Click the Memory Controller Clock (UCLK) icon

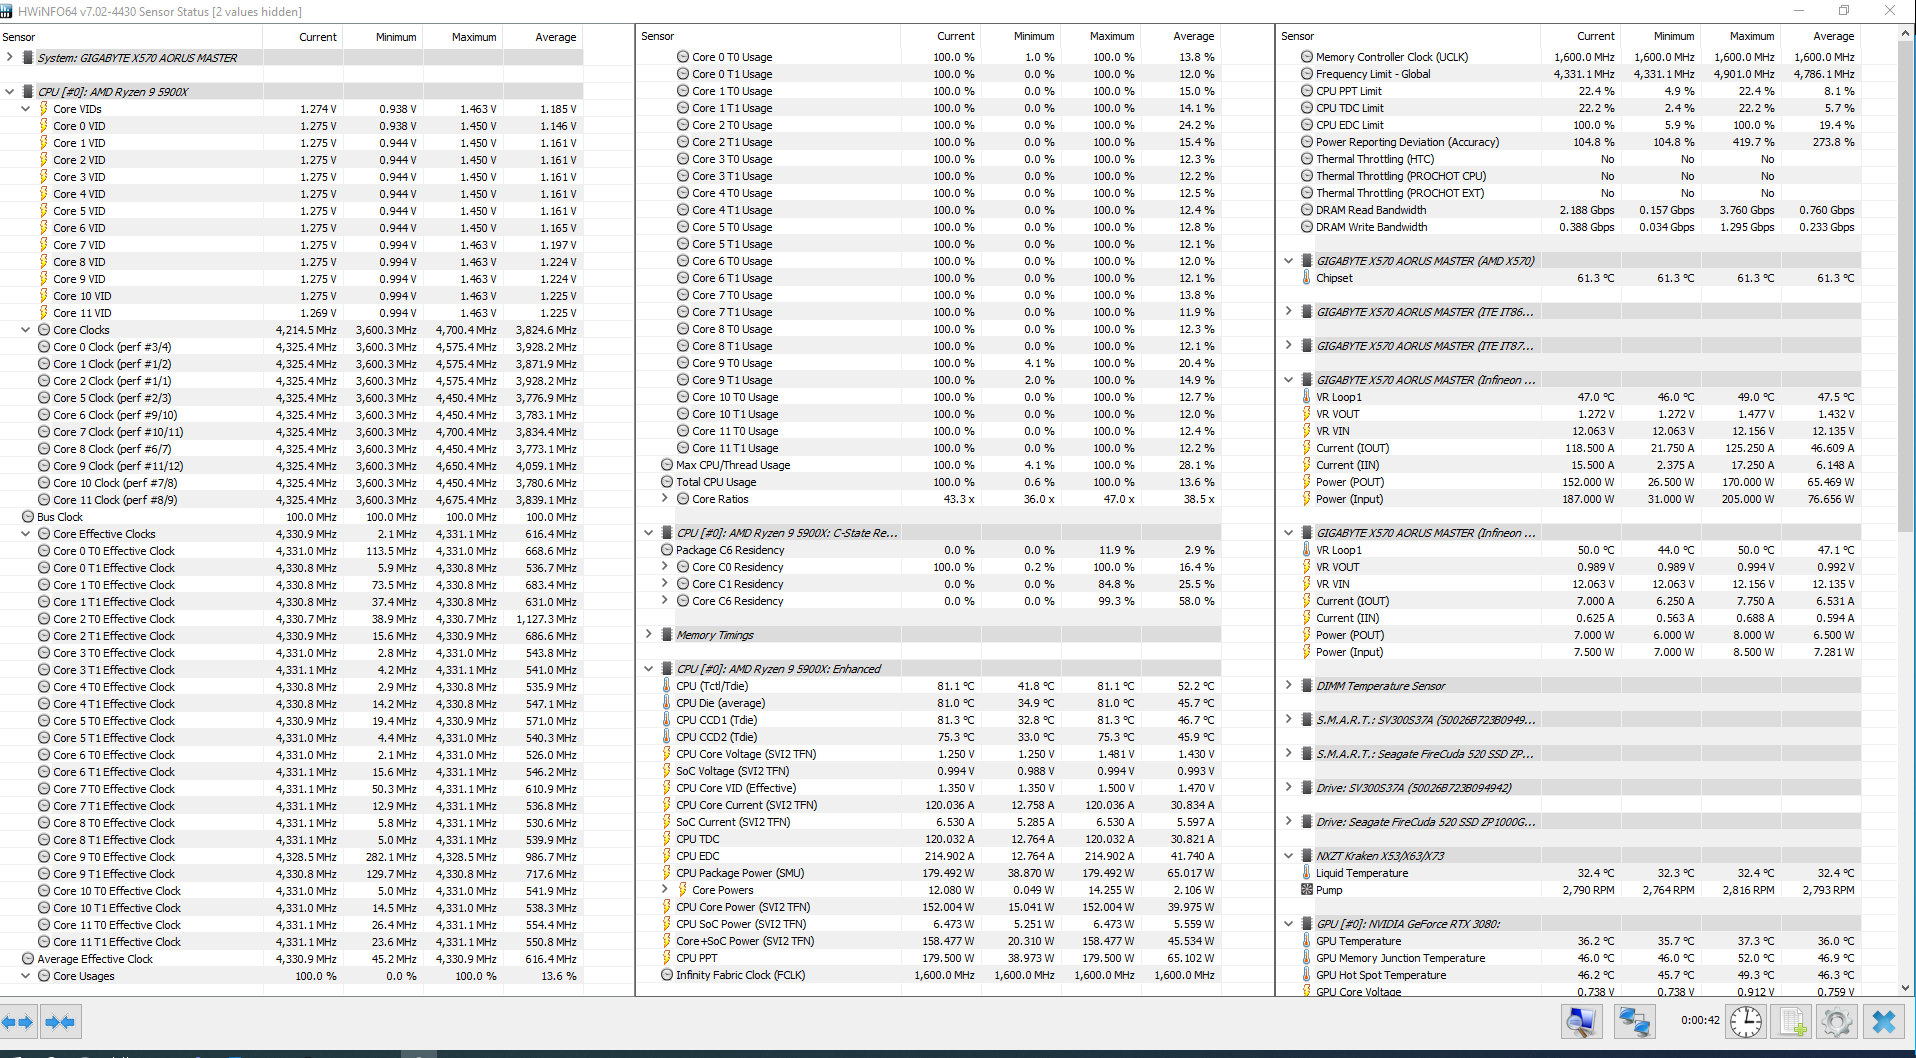coord(1306,57)
